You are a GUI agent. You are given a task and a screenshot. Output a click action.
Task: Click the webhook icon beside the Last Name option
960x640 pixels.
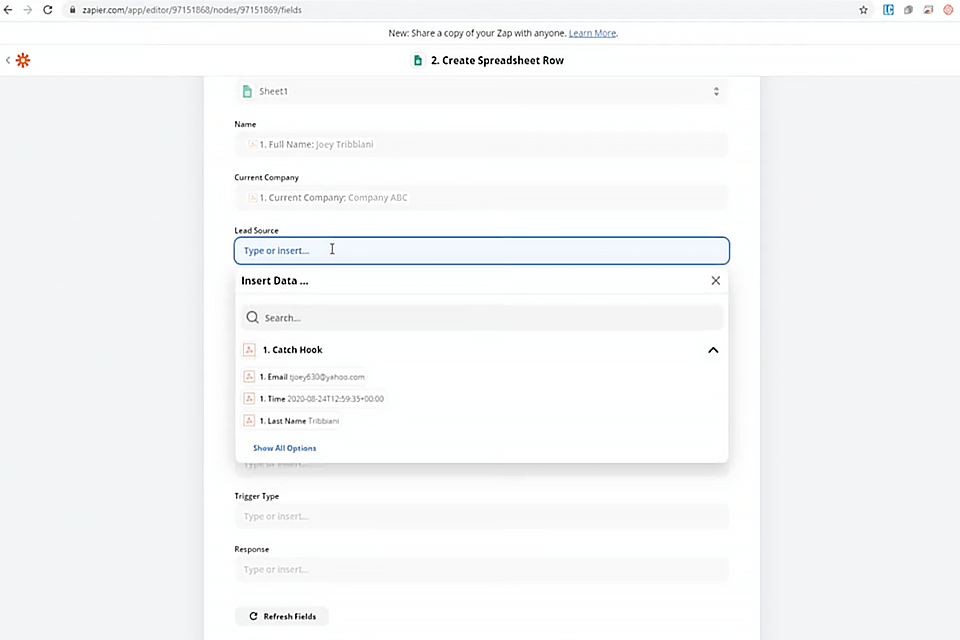pyautogui.click(x=249, y=421)
